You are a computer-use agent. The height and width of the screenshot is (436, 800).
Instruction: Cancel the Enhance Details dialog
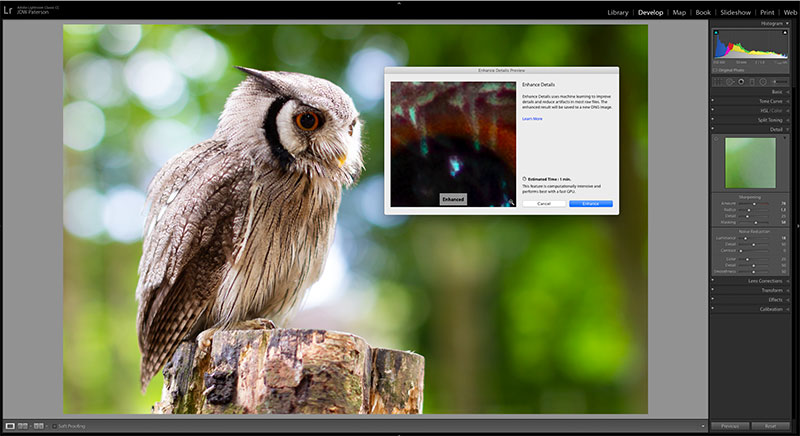544,203
